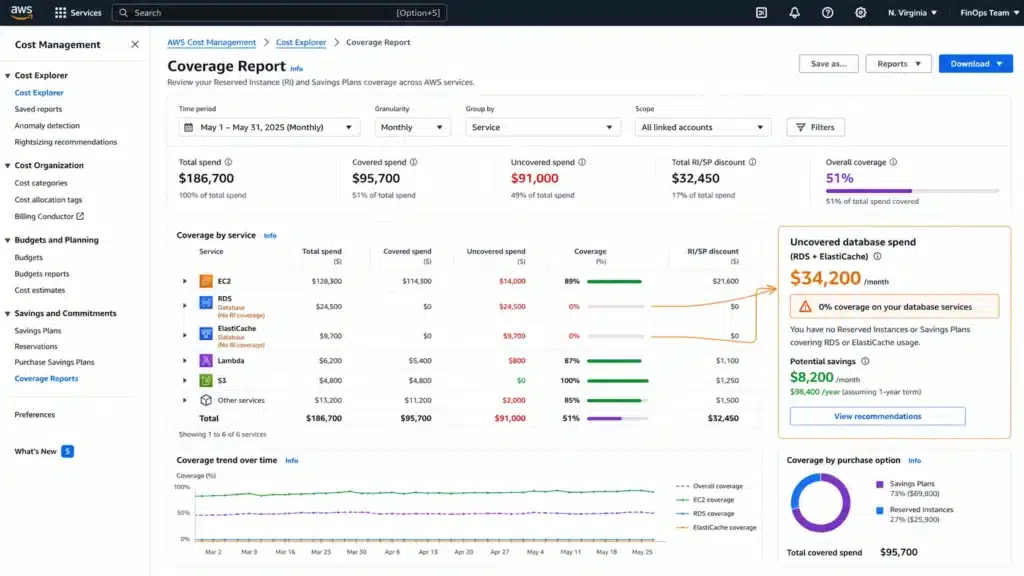Click info icon beside Total RI/SP discount
Screen dimensions: 1024x576
point(752,162)
